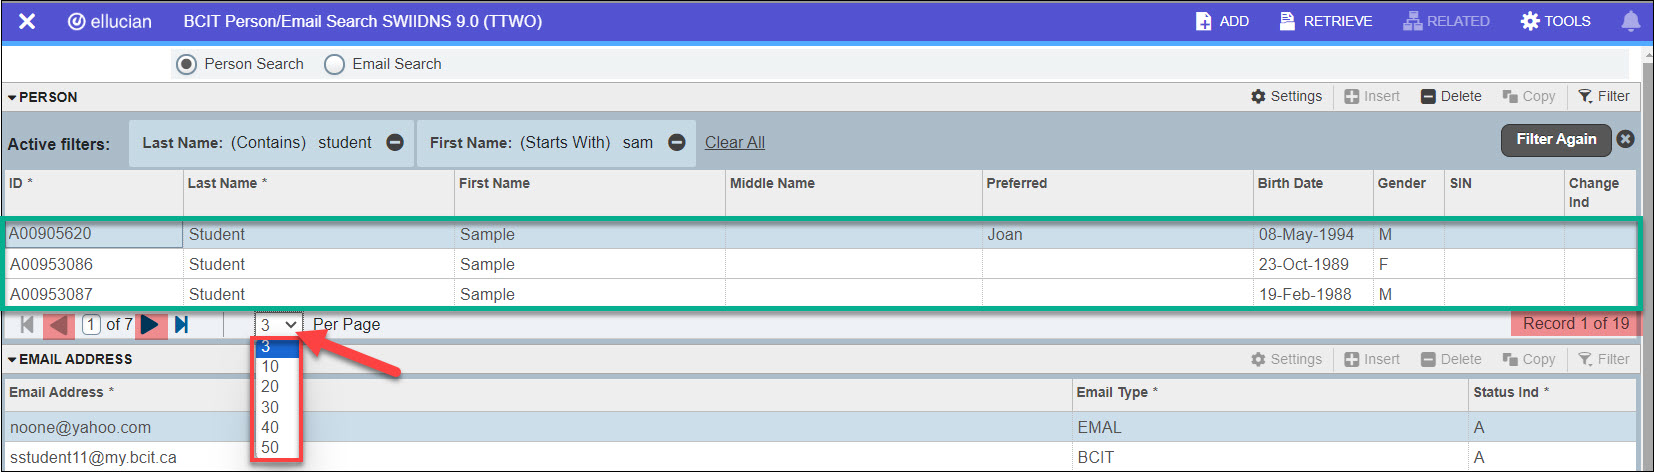The width and height of the screenshot is (1654, 472).
Task: Choose 30 per page option
Action: point(276,407)
